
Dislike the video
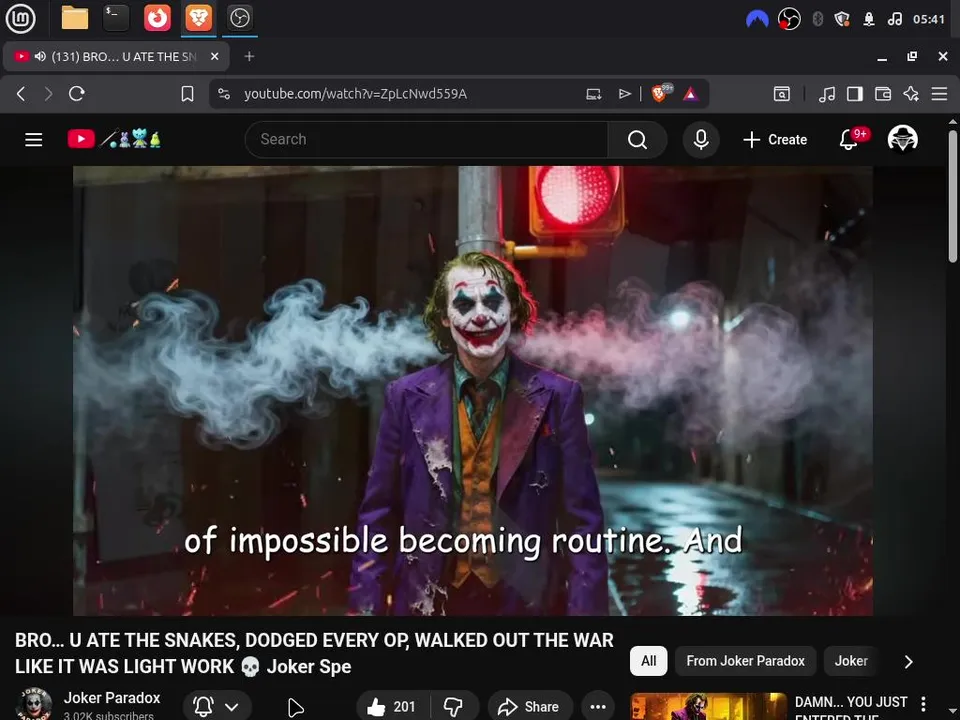tap(454, 707)
